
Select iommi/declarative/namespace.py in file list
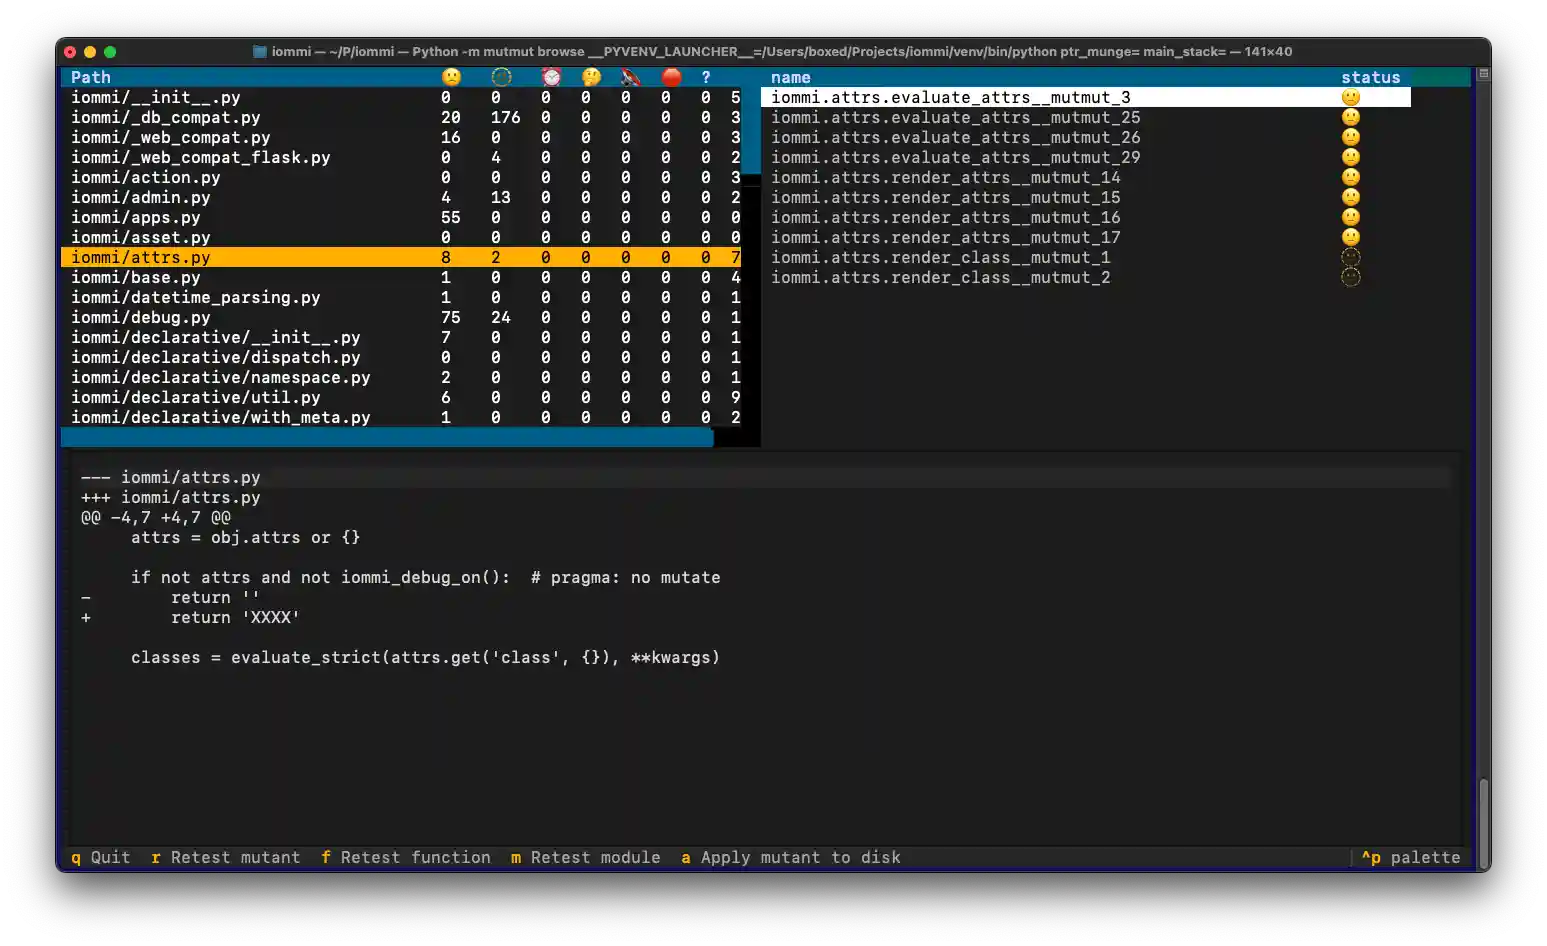[220, 377]
